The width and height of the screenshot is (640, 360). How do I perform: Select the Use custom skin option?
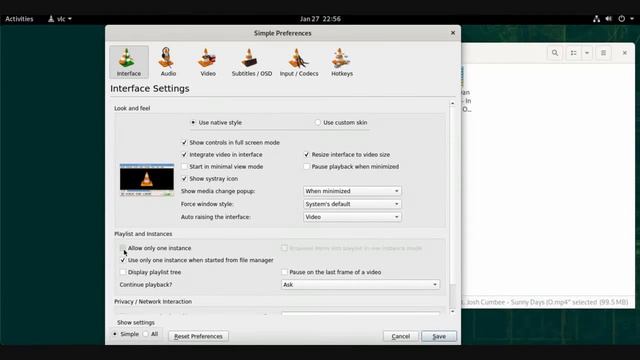[341, 122]
